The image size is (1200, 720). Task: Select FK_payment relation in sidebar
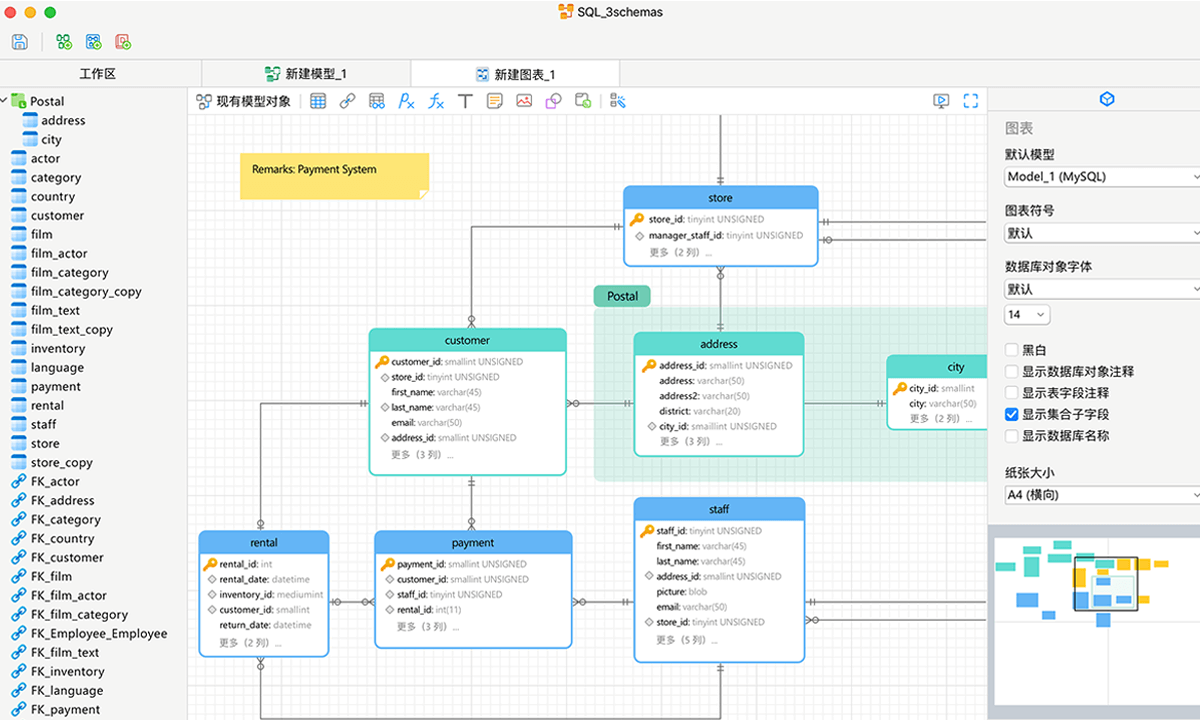65,710
